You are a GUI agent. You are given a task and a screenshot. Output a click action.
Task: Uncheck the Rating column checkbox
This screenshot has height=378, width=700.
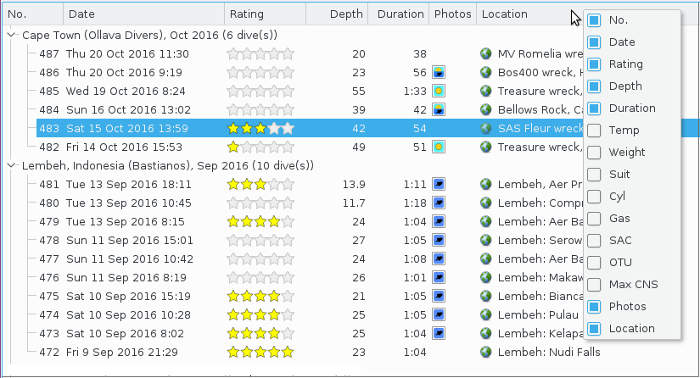pyautogui.click(x=594, y=64)
